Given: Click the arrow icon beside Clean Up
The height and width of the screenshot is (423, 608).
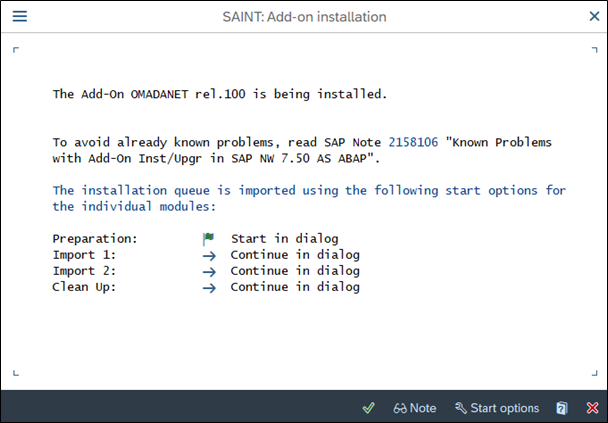Looking at the screenshot, I should [209, 288].
